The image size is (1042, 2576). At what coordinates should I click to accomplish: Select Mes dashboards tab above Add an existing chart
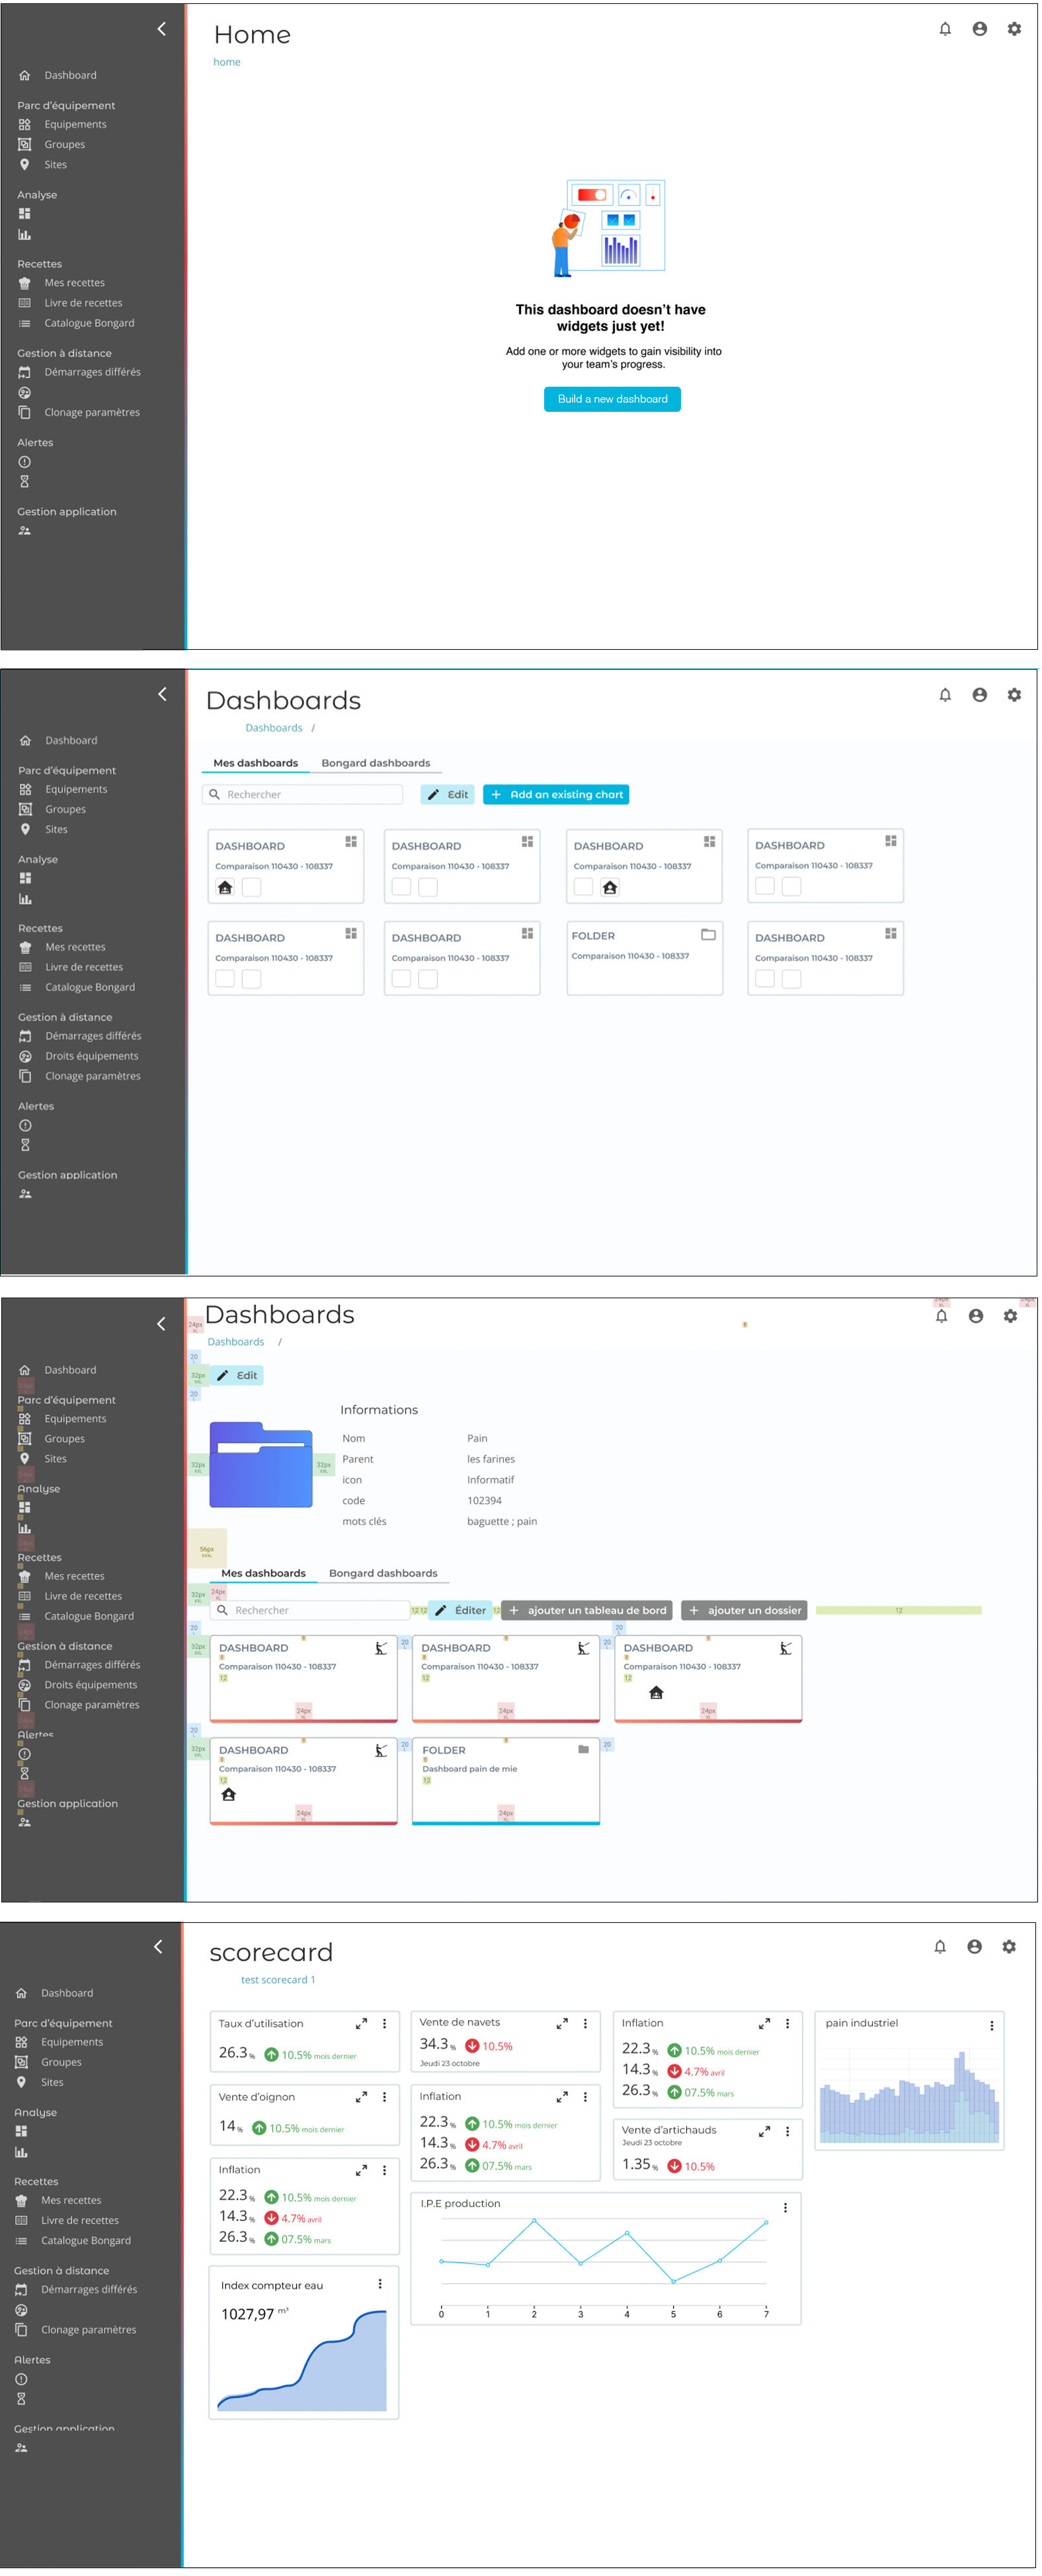point(255,763)
